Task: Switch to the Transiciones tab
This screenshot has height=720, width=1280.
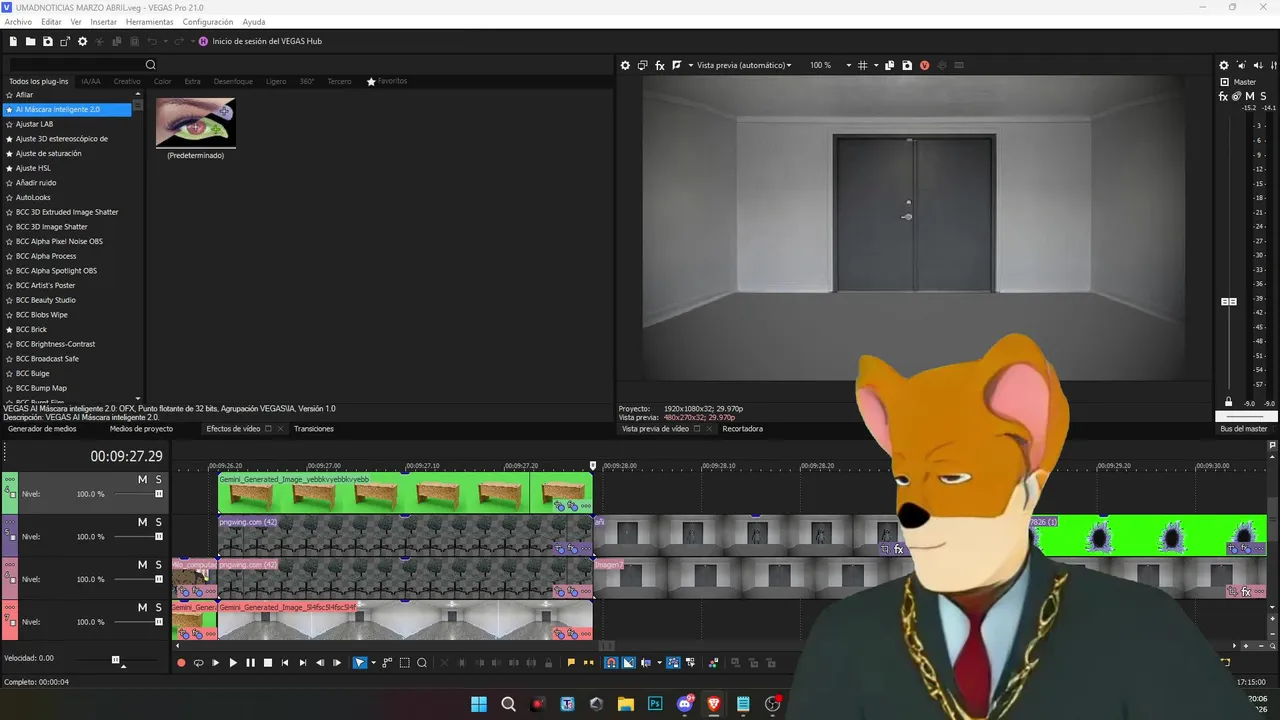Action: (314, 429)
